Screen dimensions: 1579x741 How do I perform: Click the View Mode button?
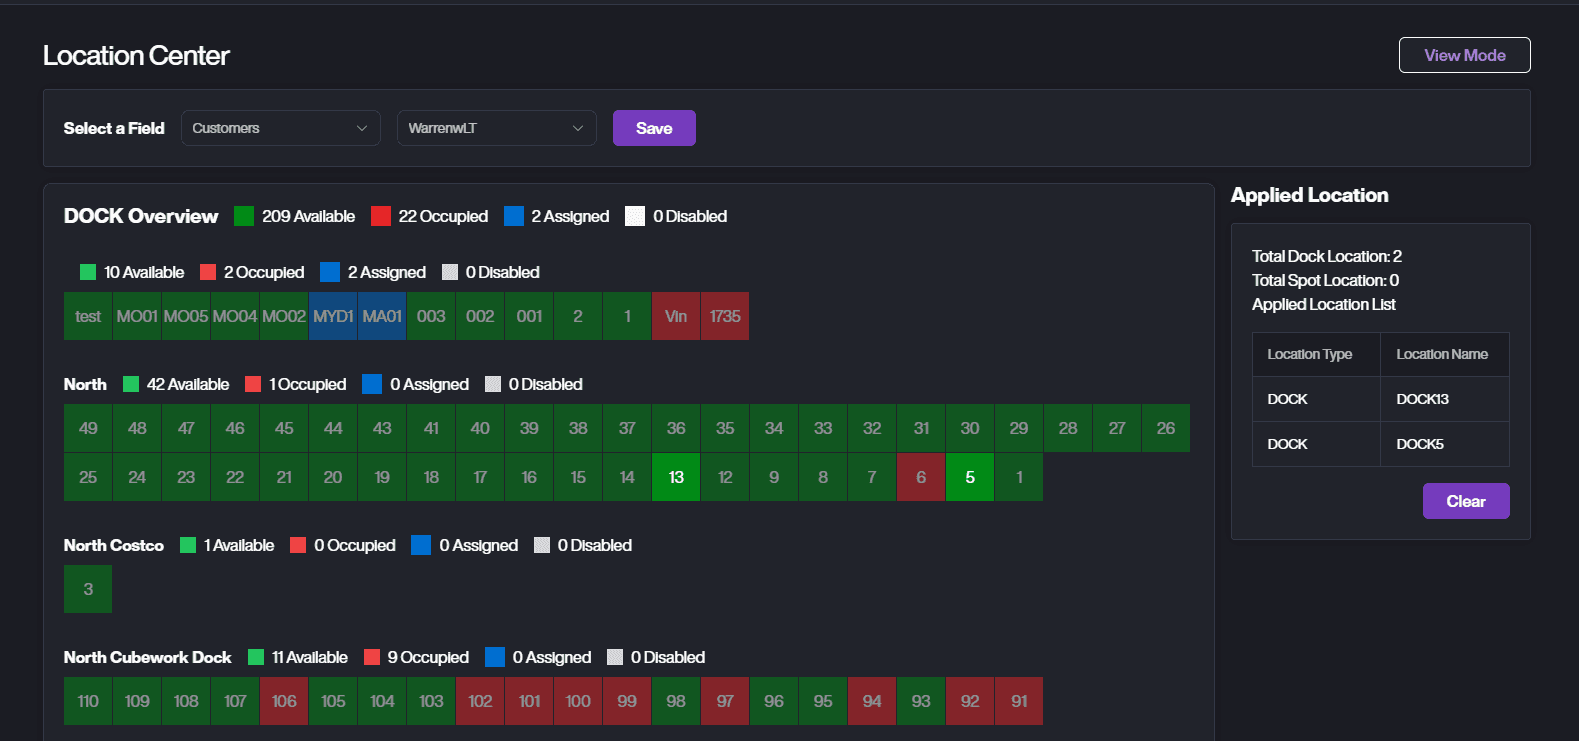tap(1464, 55)
